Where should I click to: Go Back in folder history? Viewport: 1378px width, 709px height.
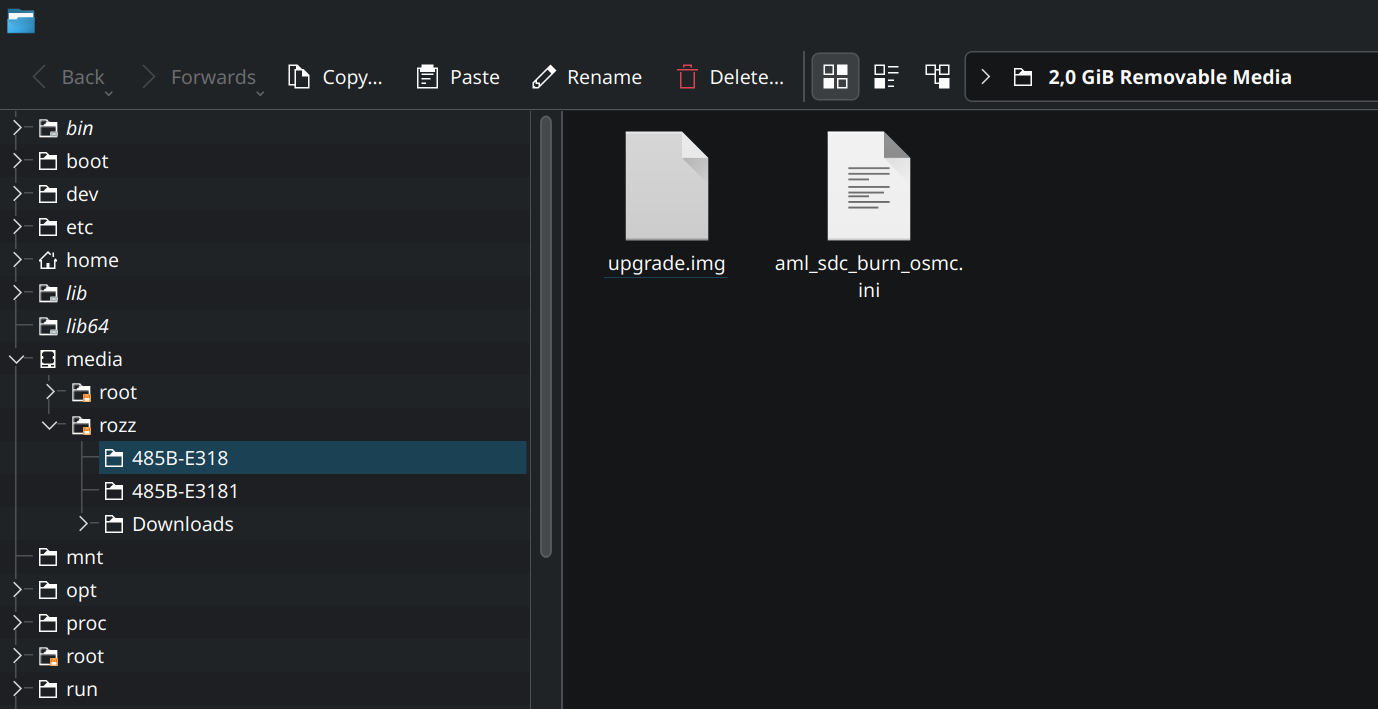pyautogui.click(x=68, y=77)
